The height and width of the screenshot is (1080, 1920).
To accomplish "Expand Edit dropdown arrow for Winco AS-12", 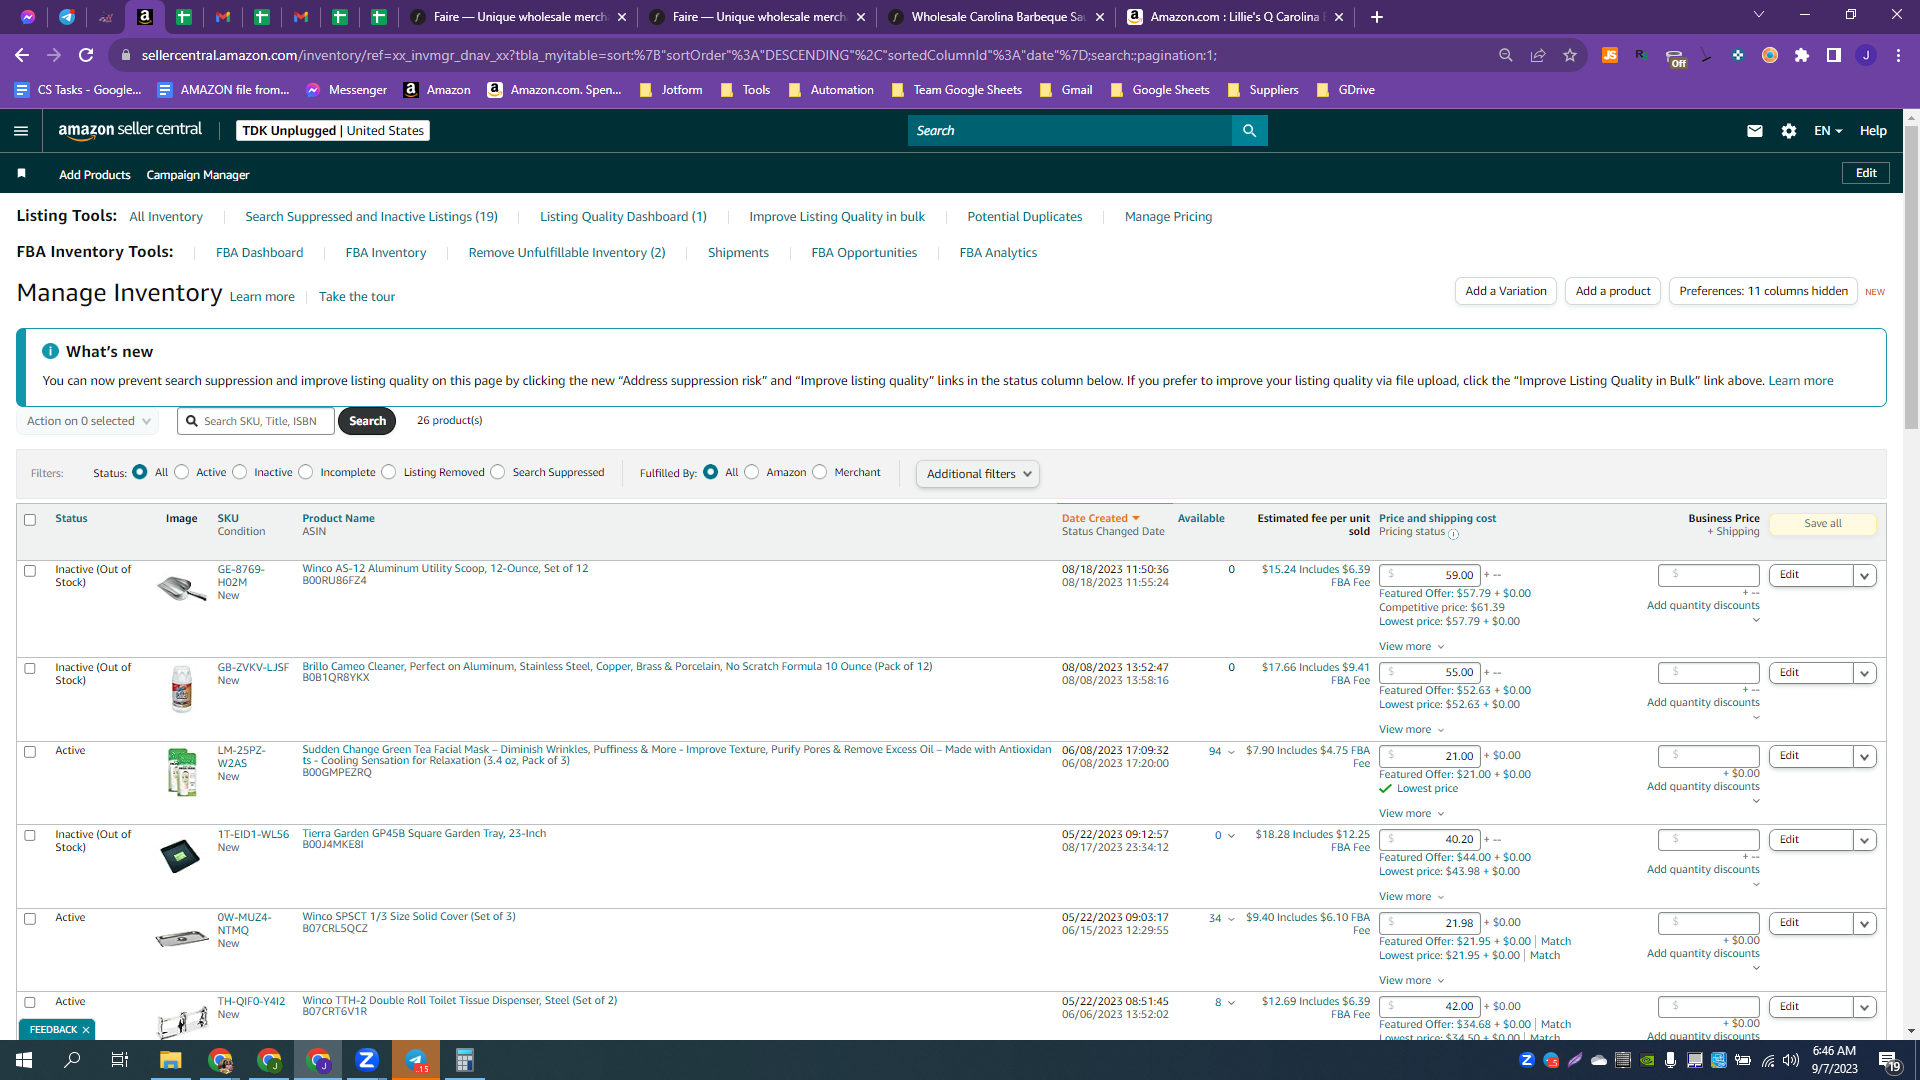I will tap(1864, 576).
